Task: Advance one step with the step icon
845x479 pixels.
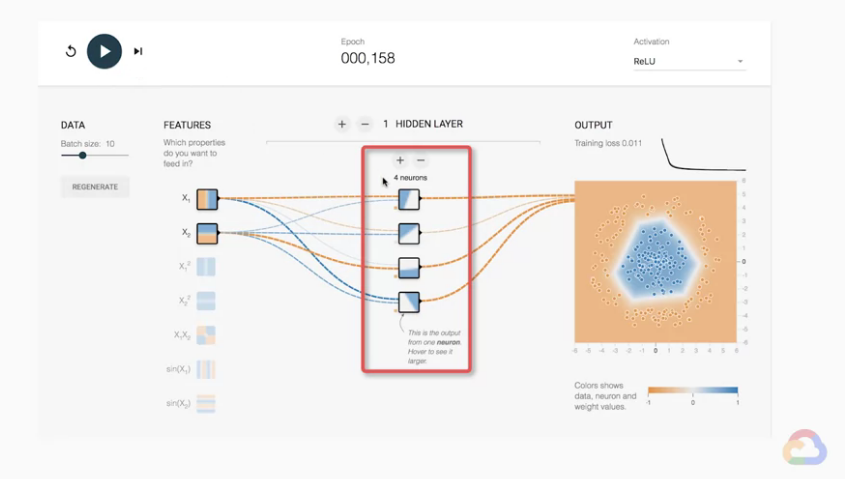Action: [x=138, y=51]
